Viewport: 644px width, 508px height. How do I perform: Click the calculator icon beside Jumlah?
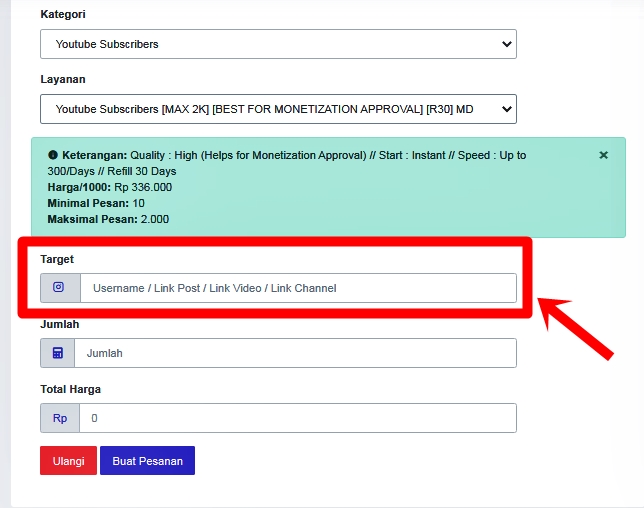(x=58, y=353)
